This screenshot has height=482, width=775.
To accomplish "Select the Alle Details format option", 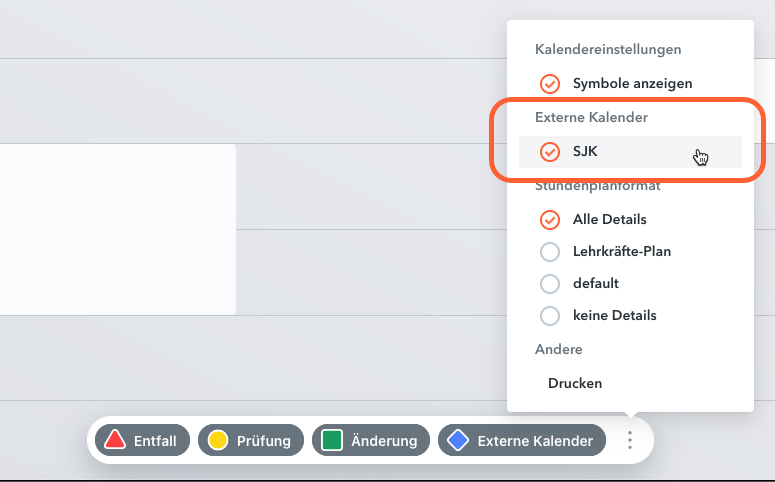I will coord(549,220).
